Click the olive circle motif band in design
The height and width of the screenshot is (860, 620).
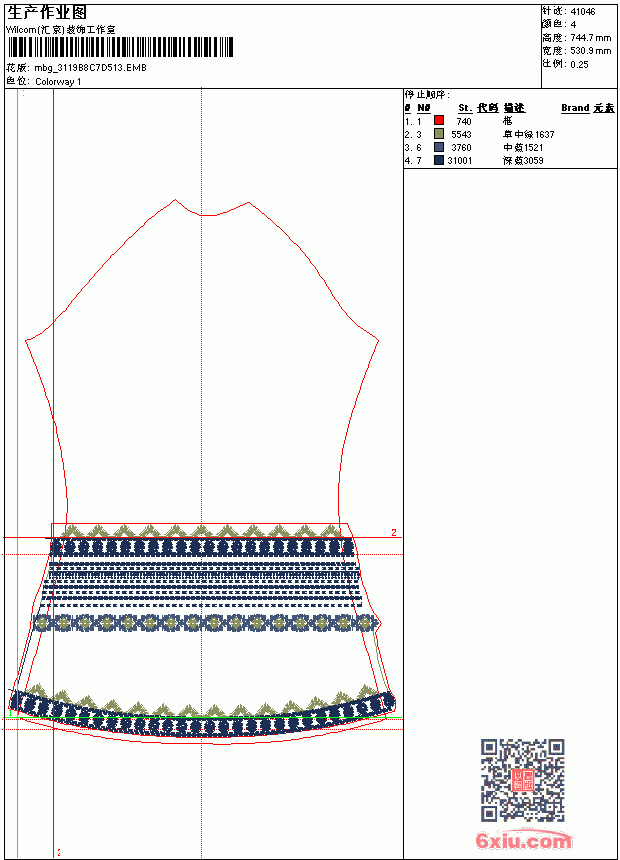click(x=206, y=623)
